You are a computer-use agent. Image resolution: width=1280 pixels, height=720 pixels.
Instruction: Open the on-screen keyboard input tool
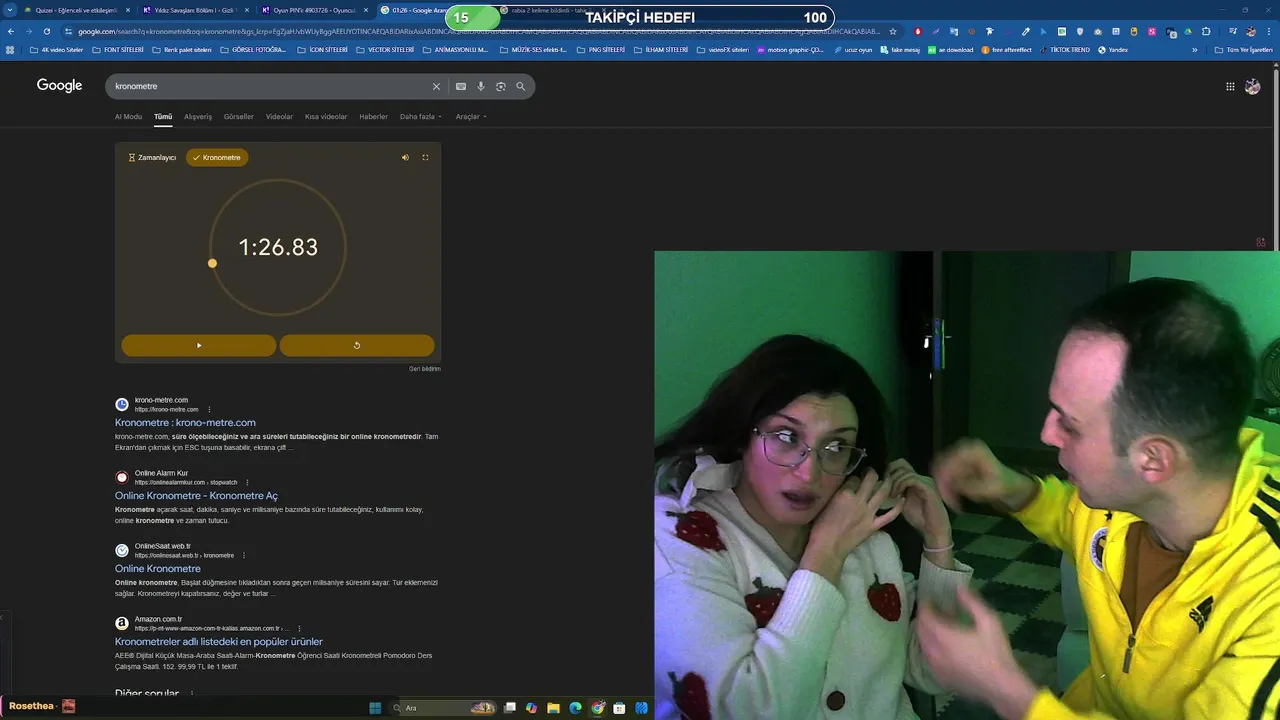click(x=460, y=86)
